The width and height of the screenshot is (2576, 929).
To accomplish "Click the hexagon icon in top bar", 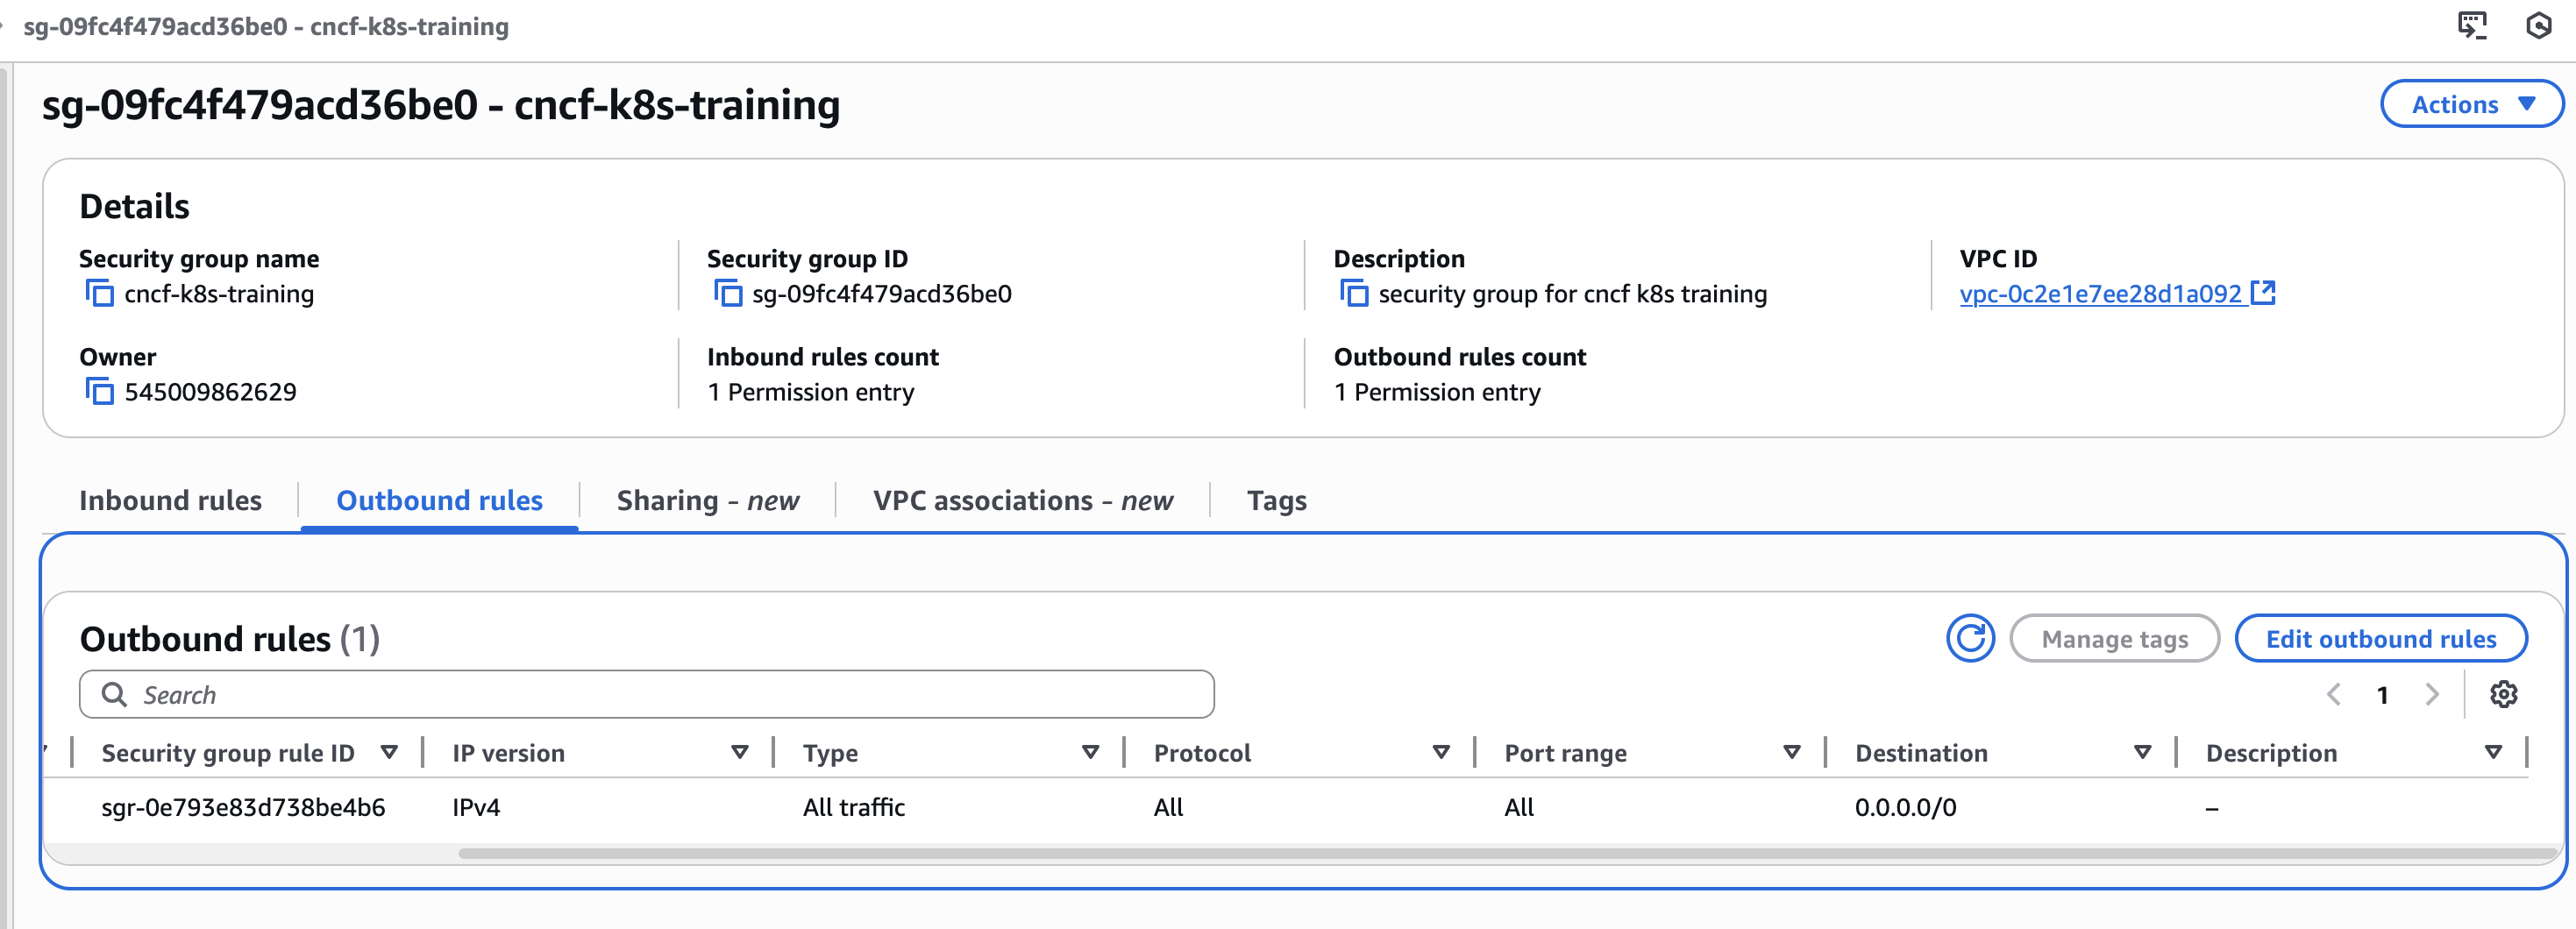I will coord(2538,25).
